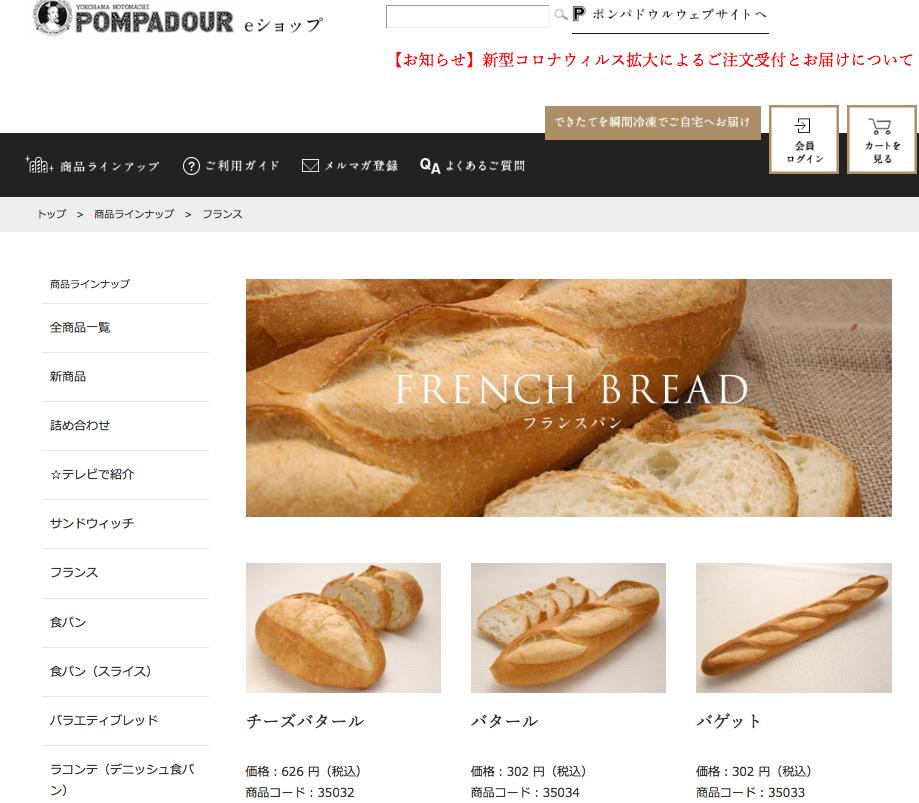Viewport: 919px width, 803px height.
Task: Click the Pompadour logo emblem
Action: coord(52,18)
